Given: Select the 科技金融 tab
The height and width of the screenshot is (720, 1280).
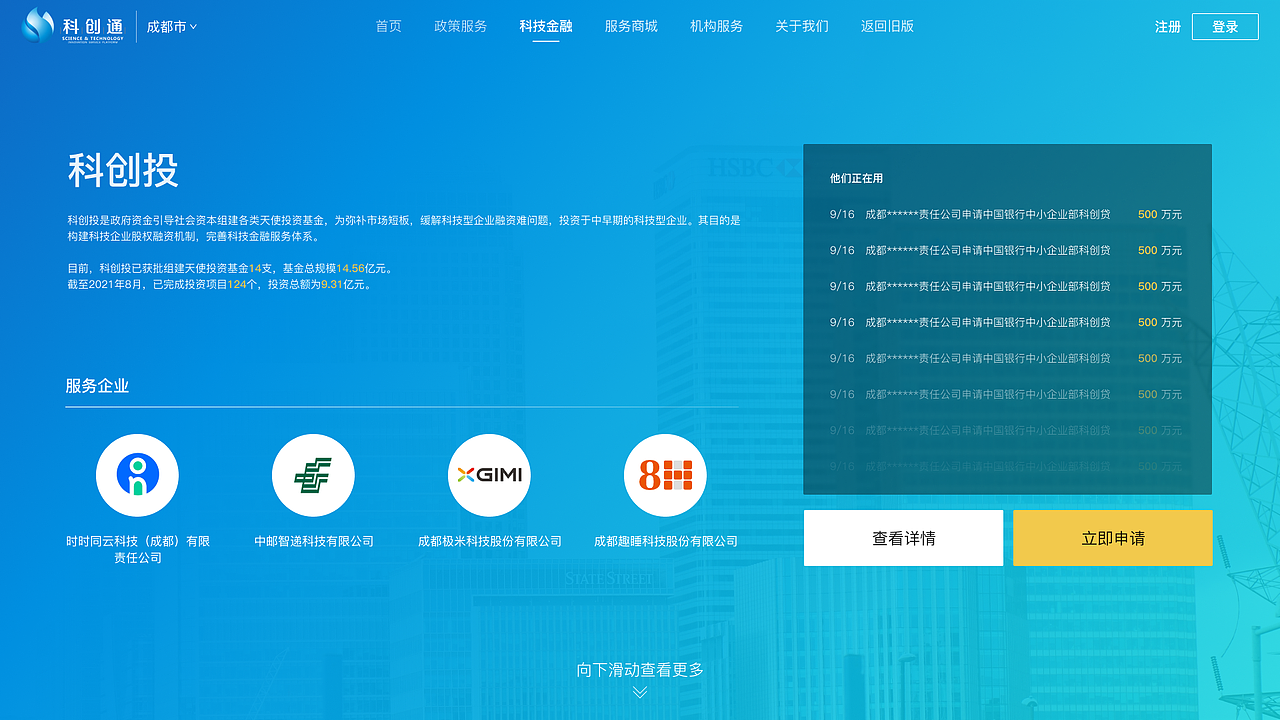Looking at the screenshot, I should coord(546,26).
